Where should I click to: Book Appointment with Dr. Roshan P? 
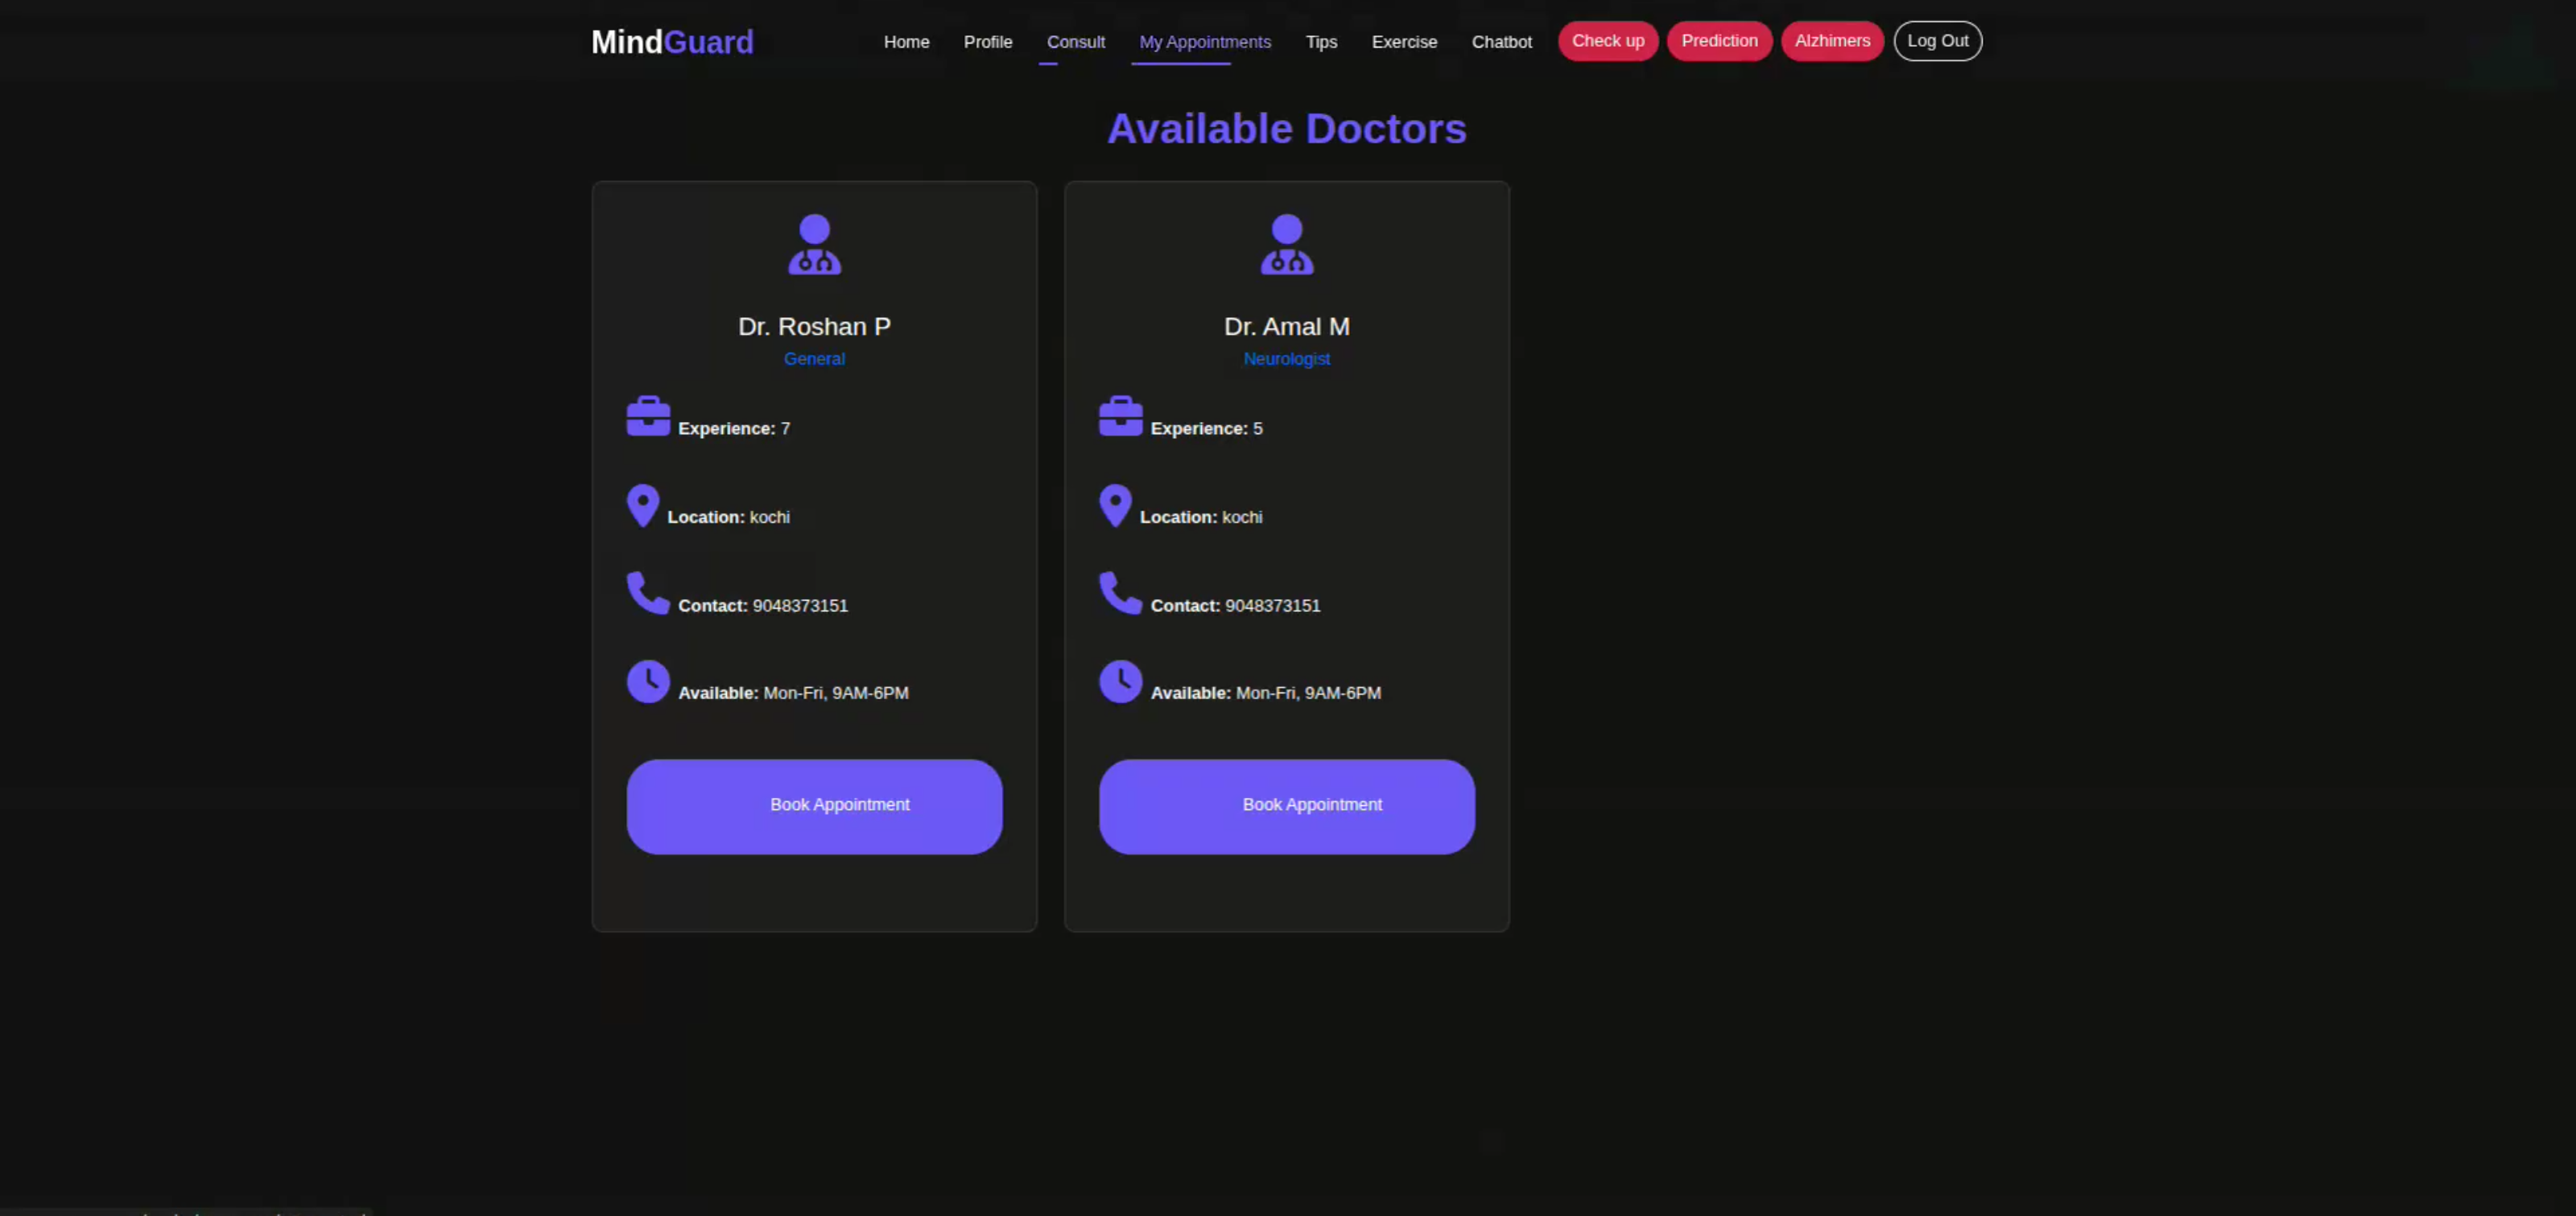(x=814, y=806)
